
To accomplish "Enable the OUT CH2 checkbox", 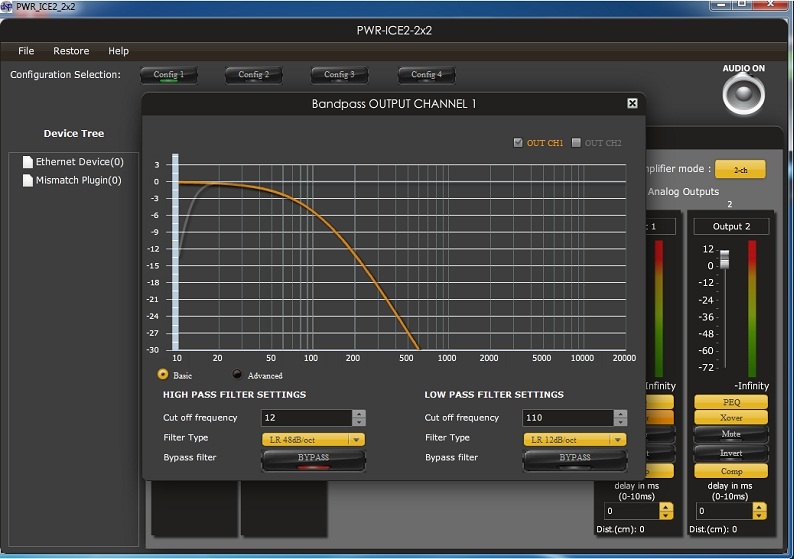I will point(577,143).
